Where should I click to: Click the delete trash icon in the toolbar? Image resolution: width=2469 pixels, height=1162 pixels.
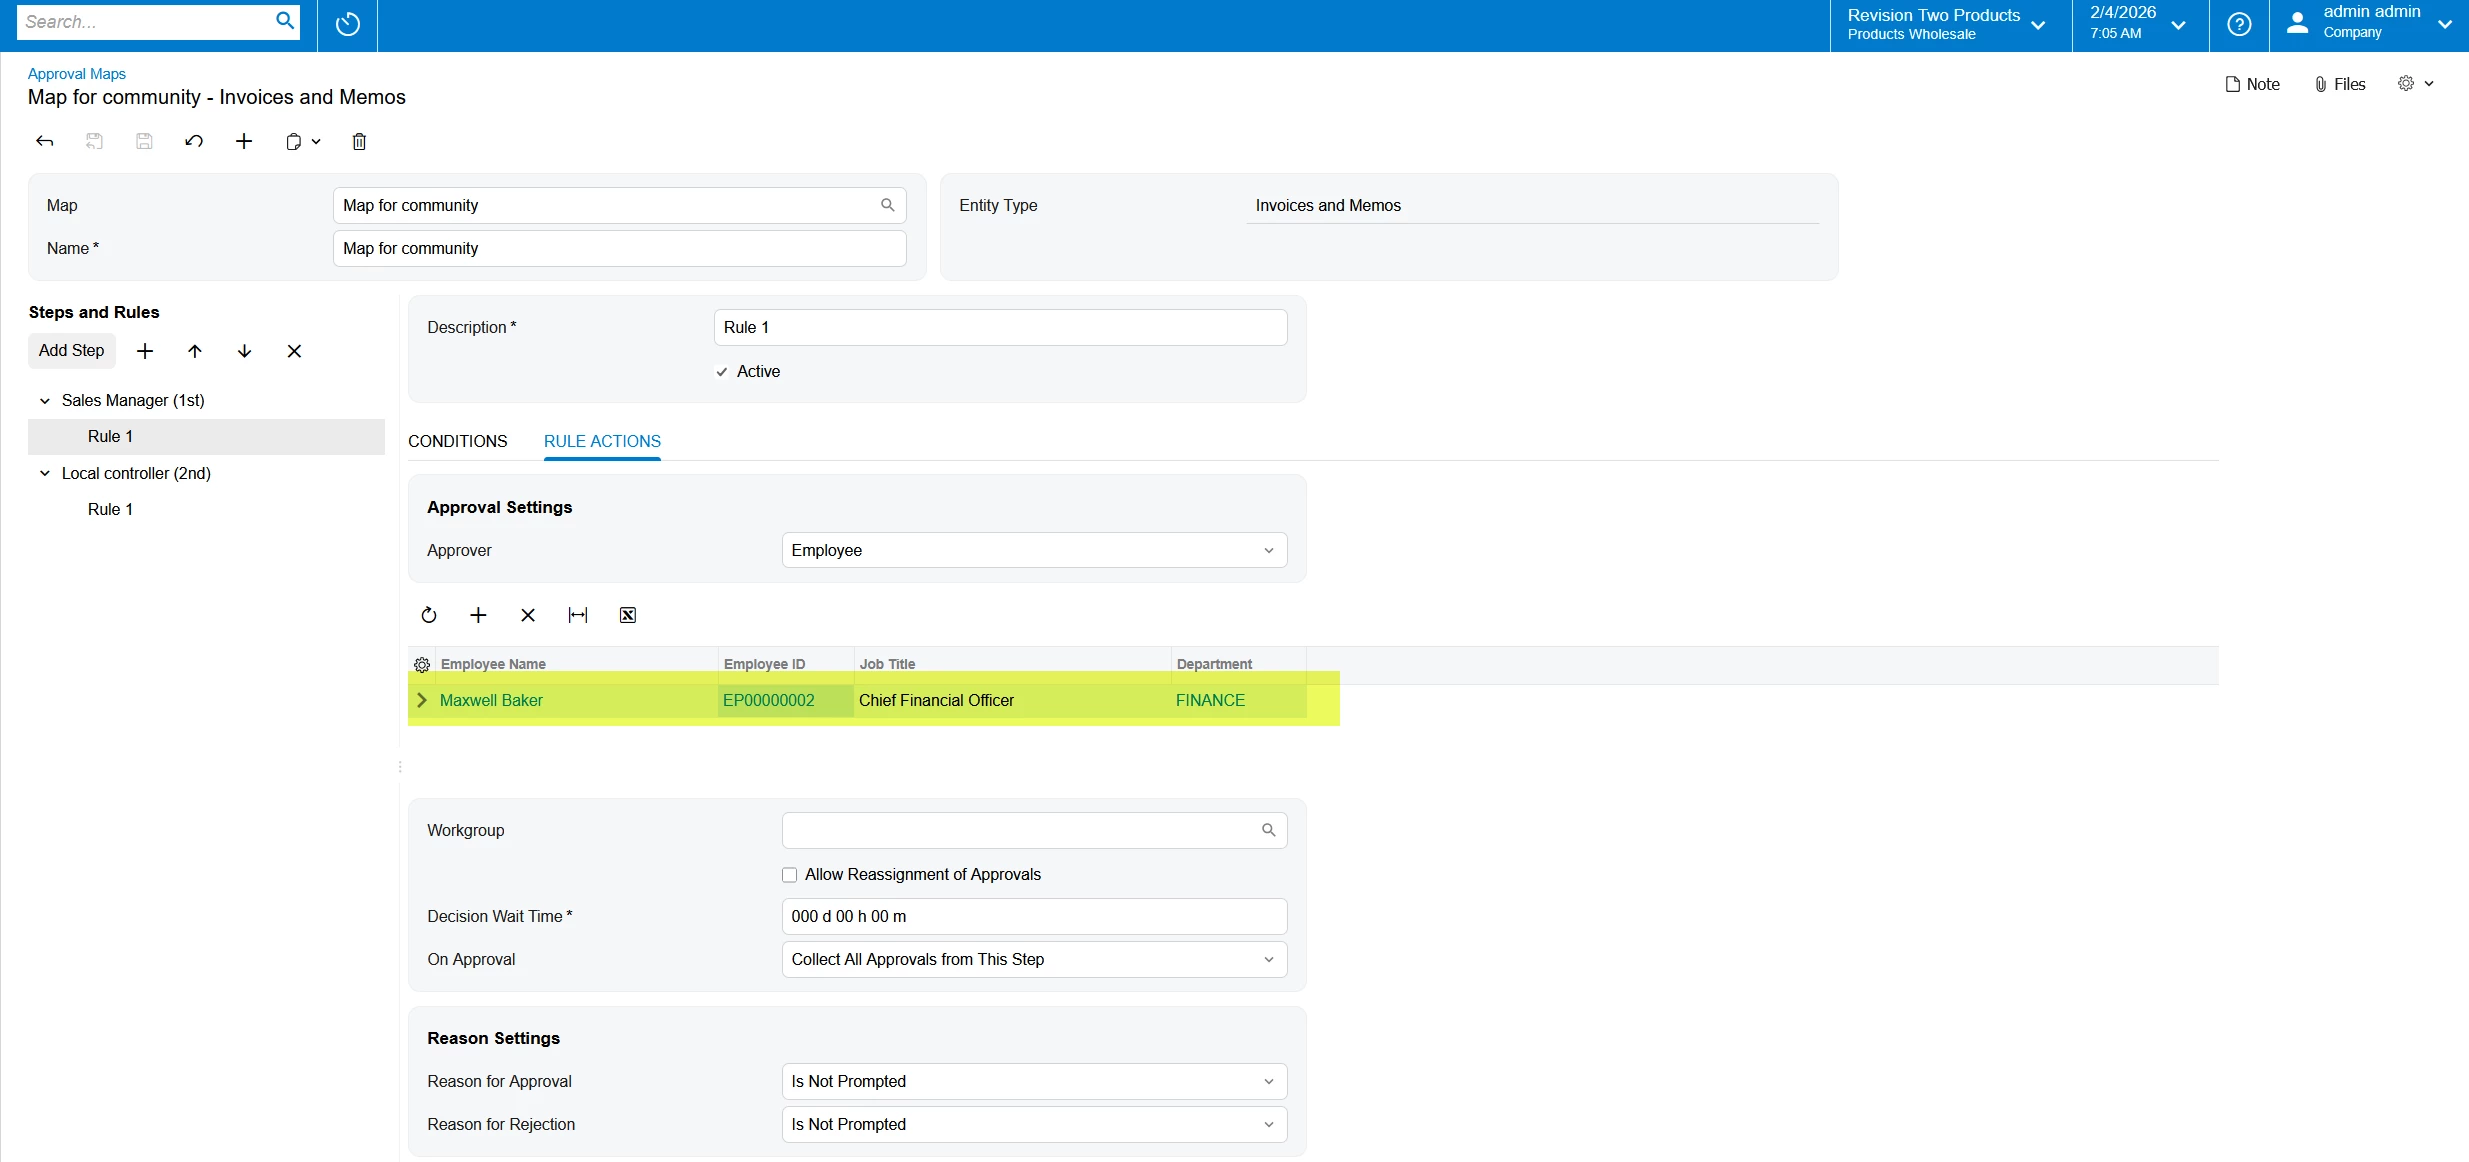(359, 142)
